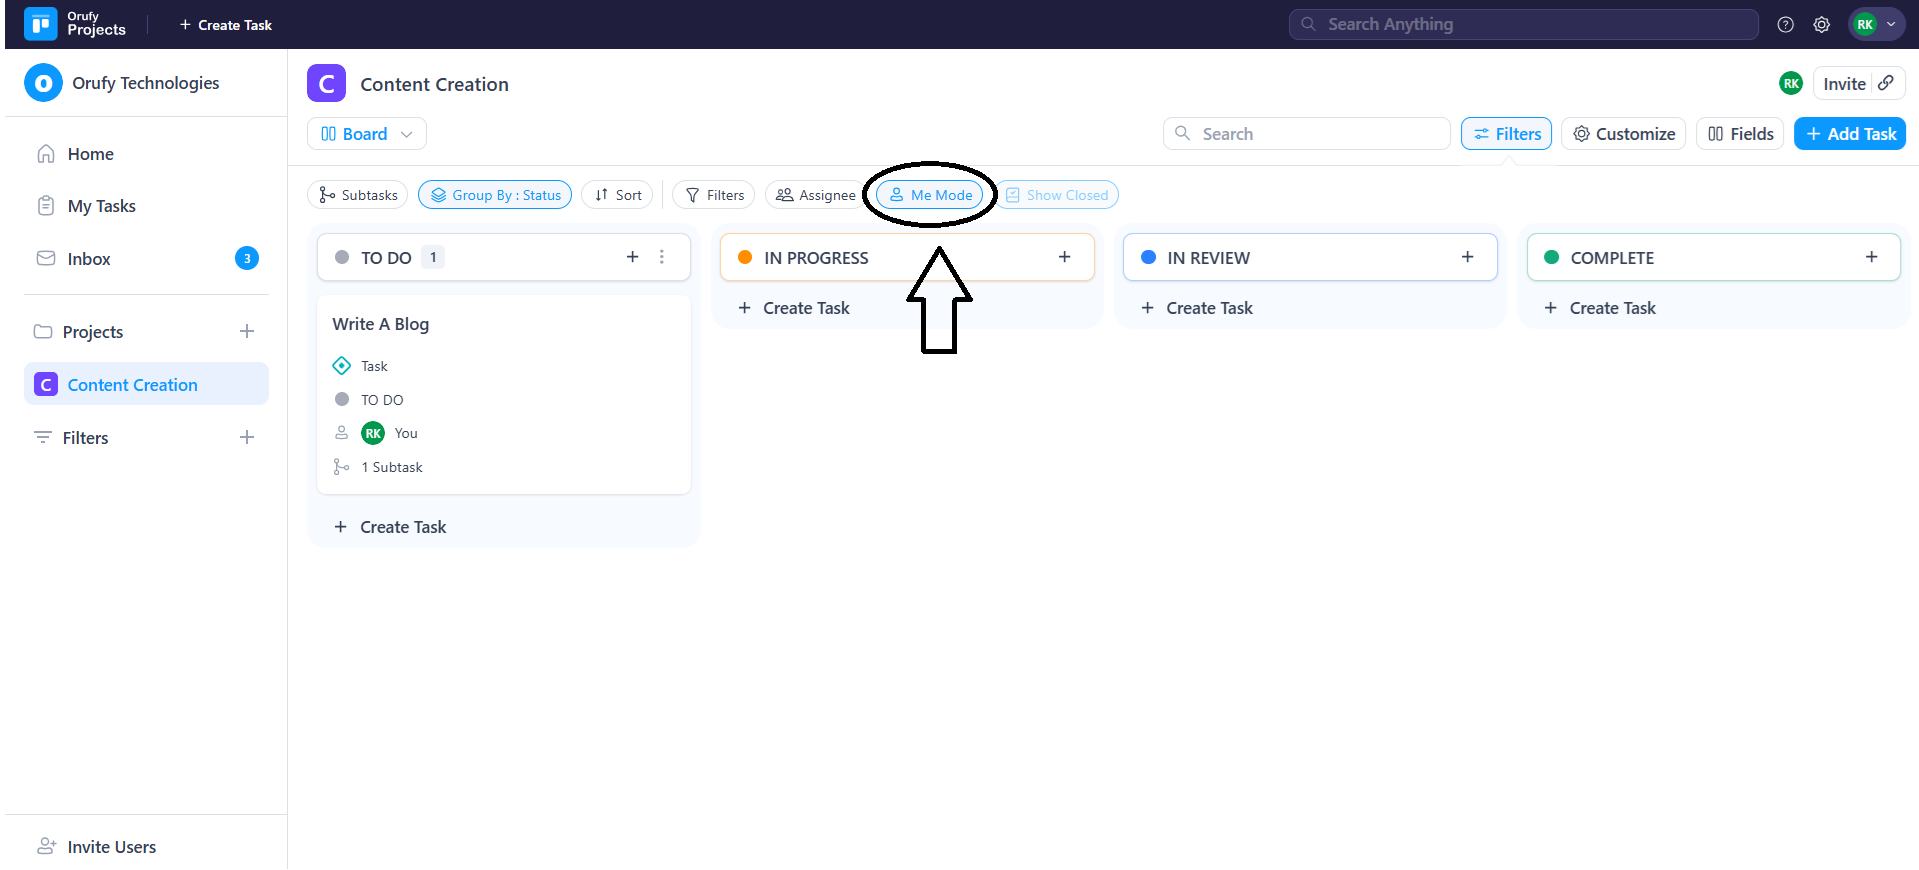The height and width of the screenshot is (870, 1919).
Task: Click the blue Add Task button
Action: click(1849, 134)
